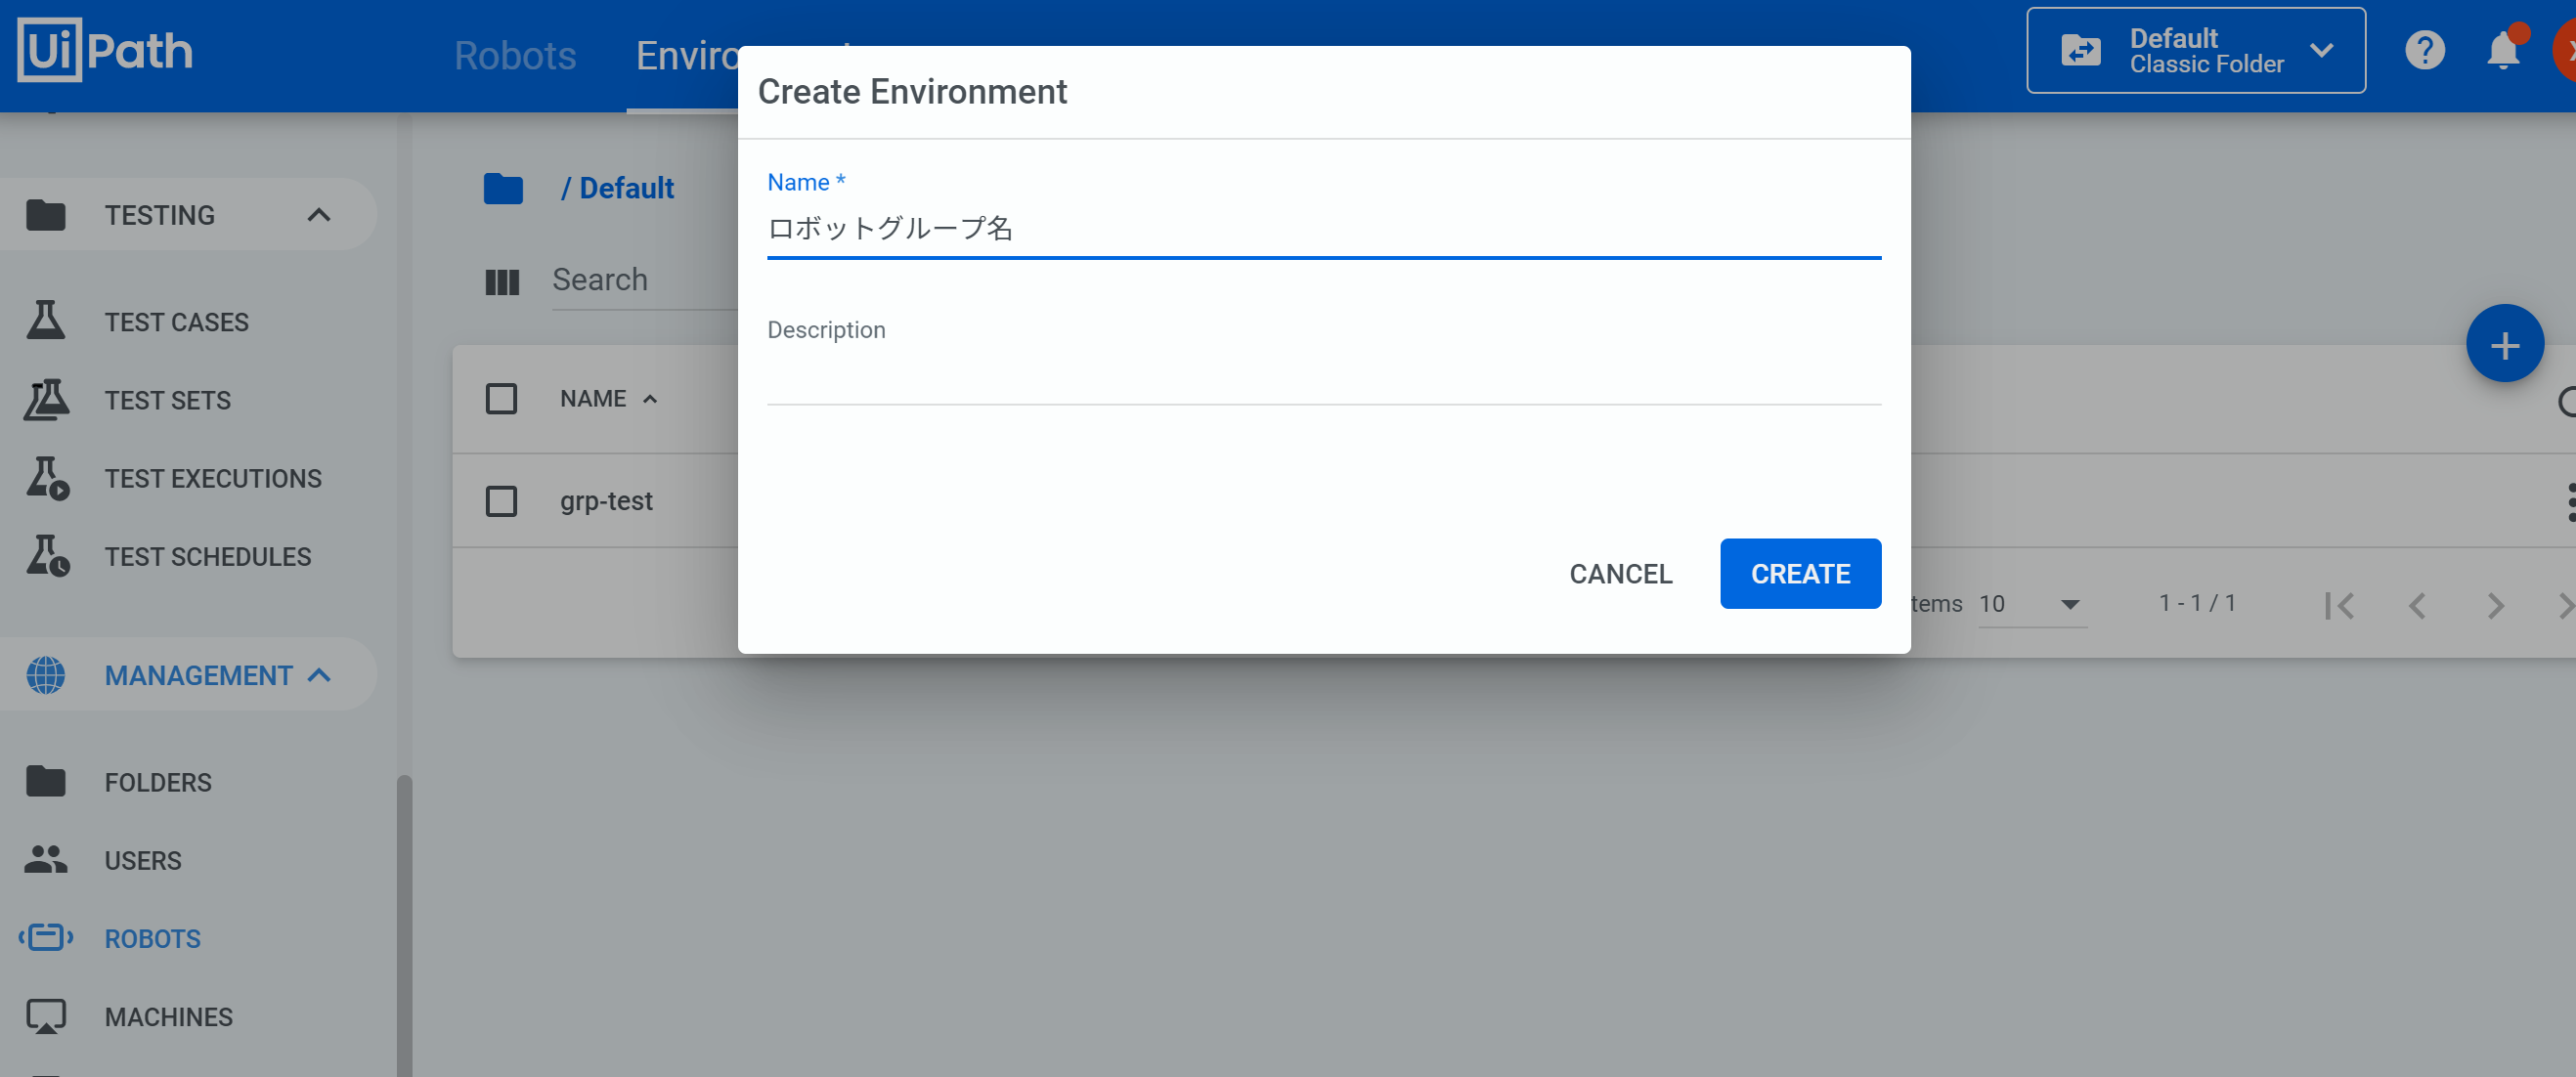
Task: Click the blue plus add button
Action: (2503, 345)
